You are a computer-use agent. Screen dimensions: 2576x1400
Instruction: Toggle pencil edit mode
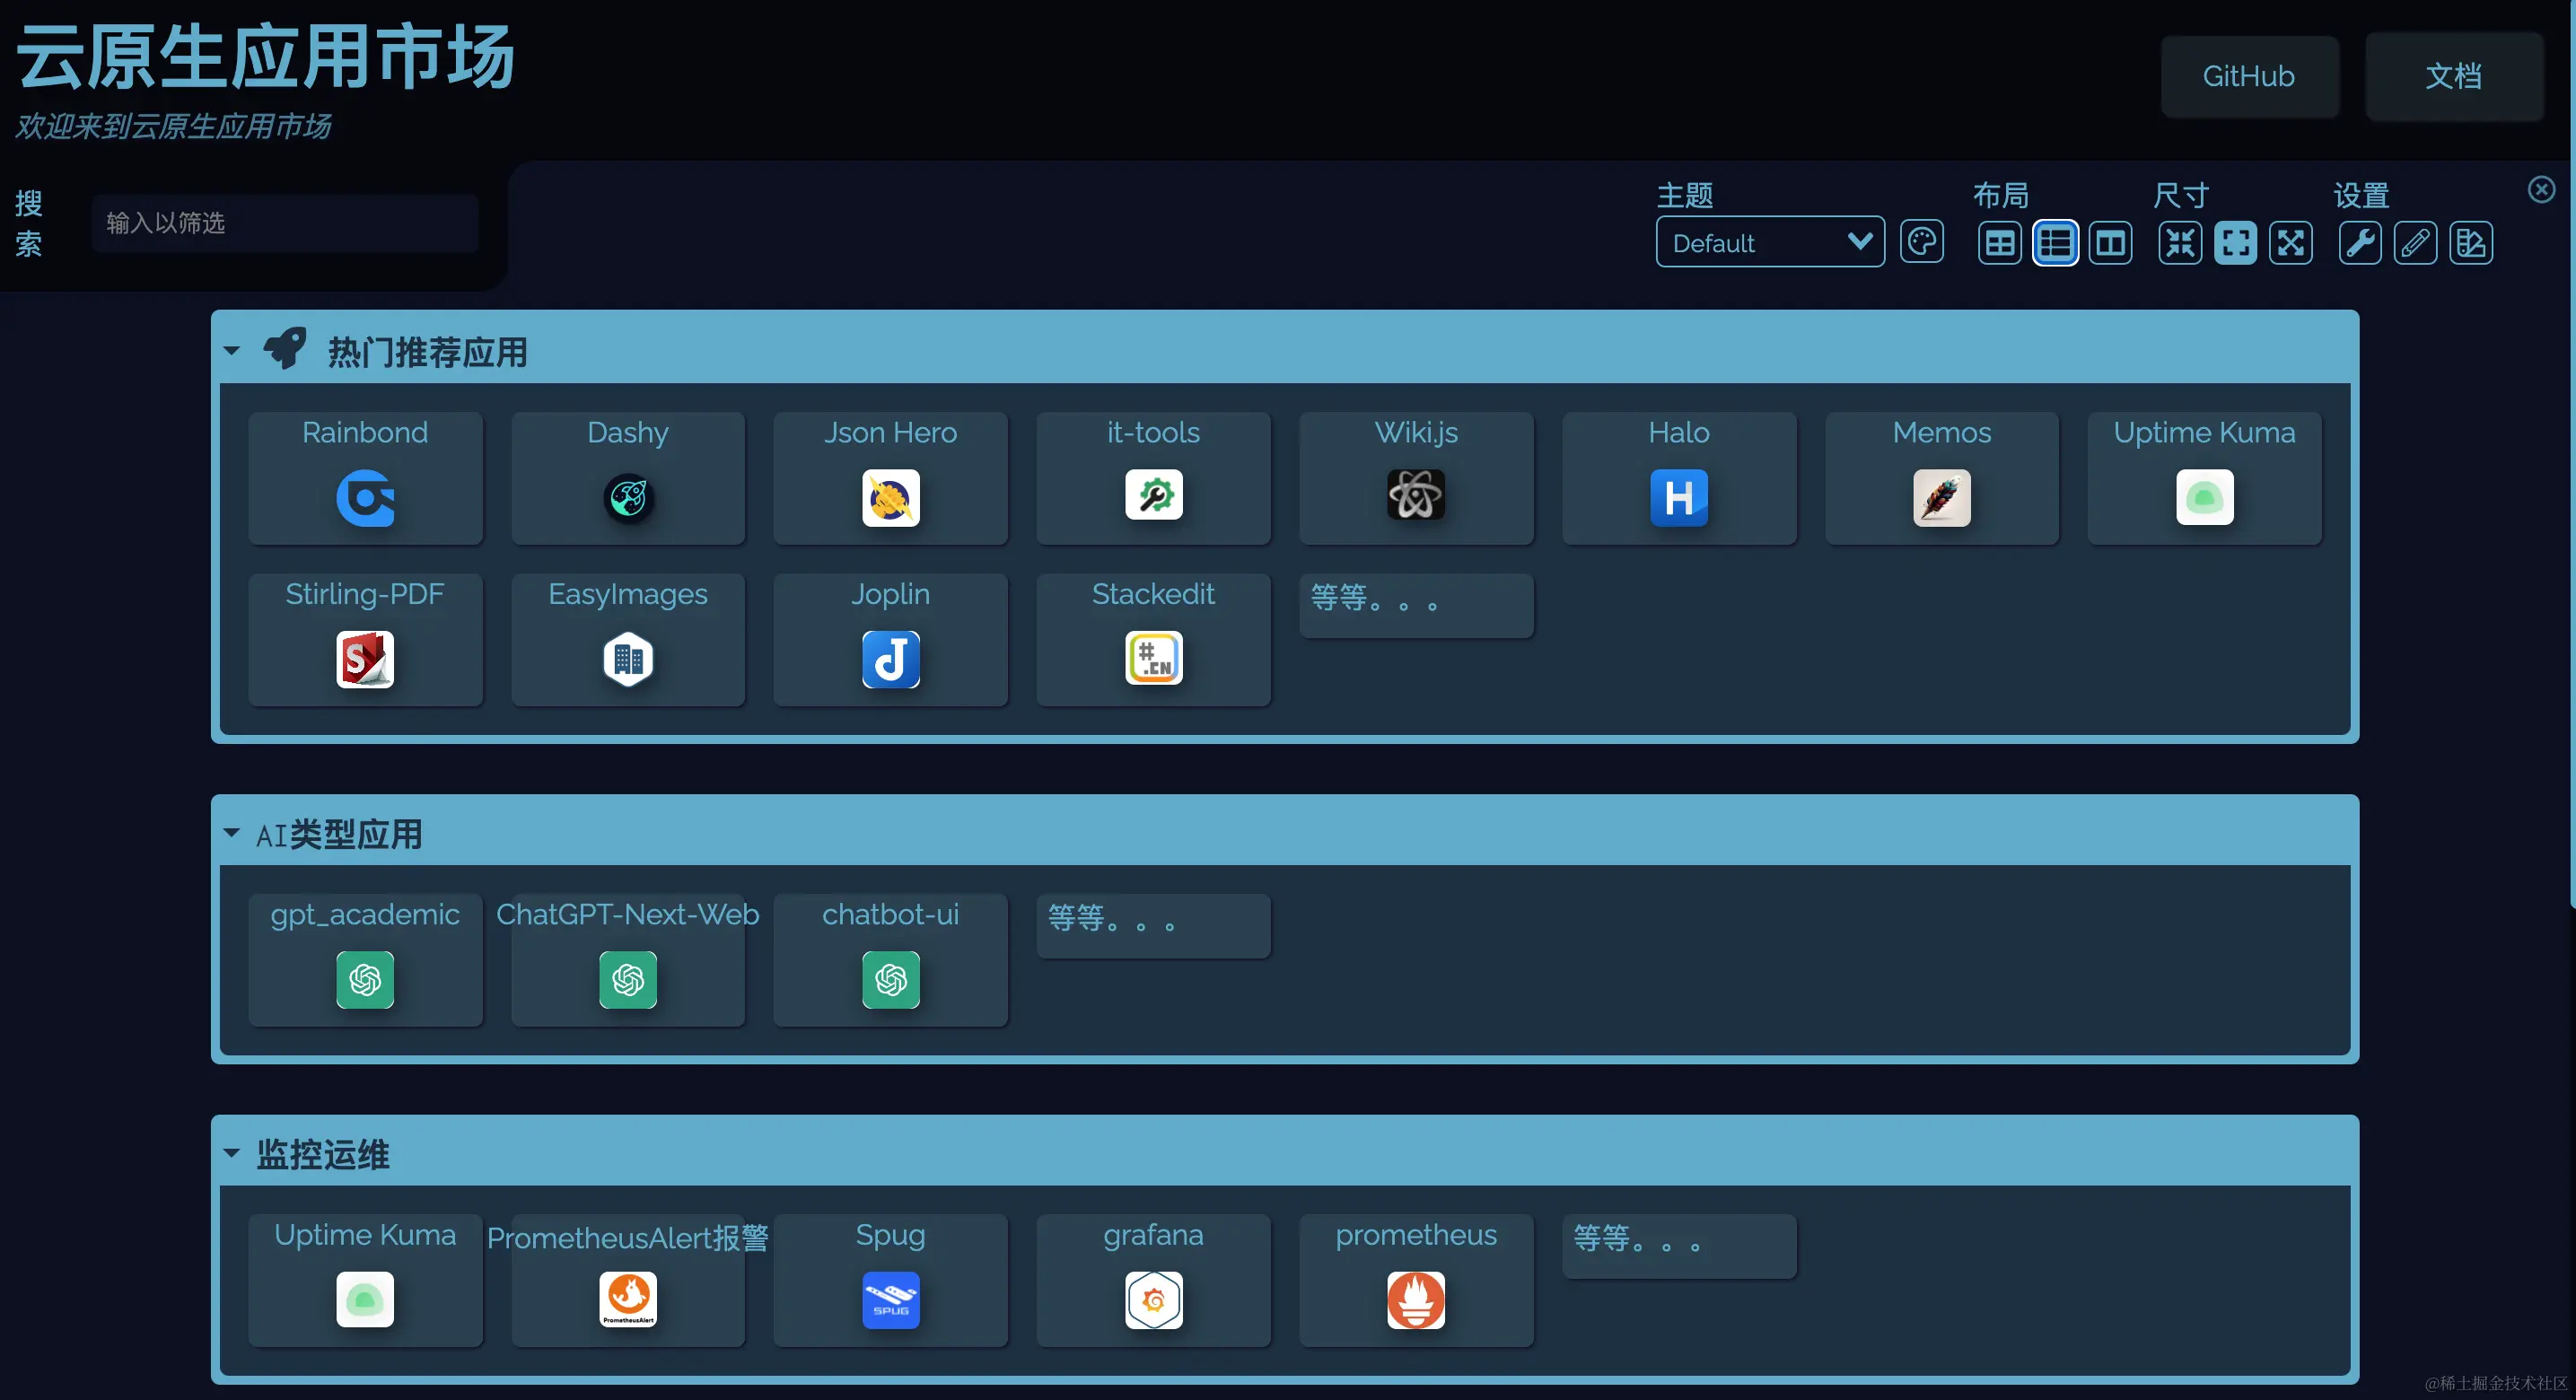click(2414, 243)
